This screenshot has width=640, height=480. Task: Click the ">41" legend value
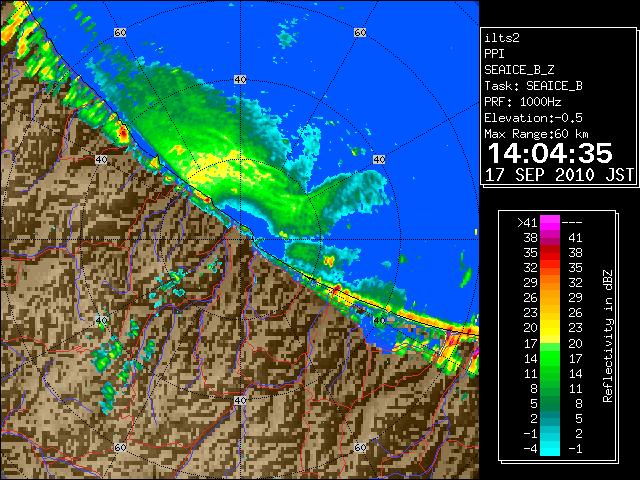tap(527, 223)
